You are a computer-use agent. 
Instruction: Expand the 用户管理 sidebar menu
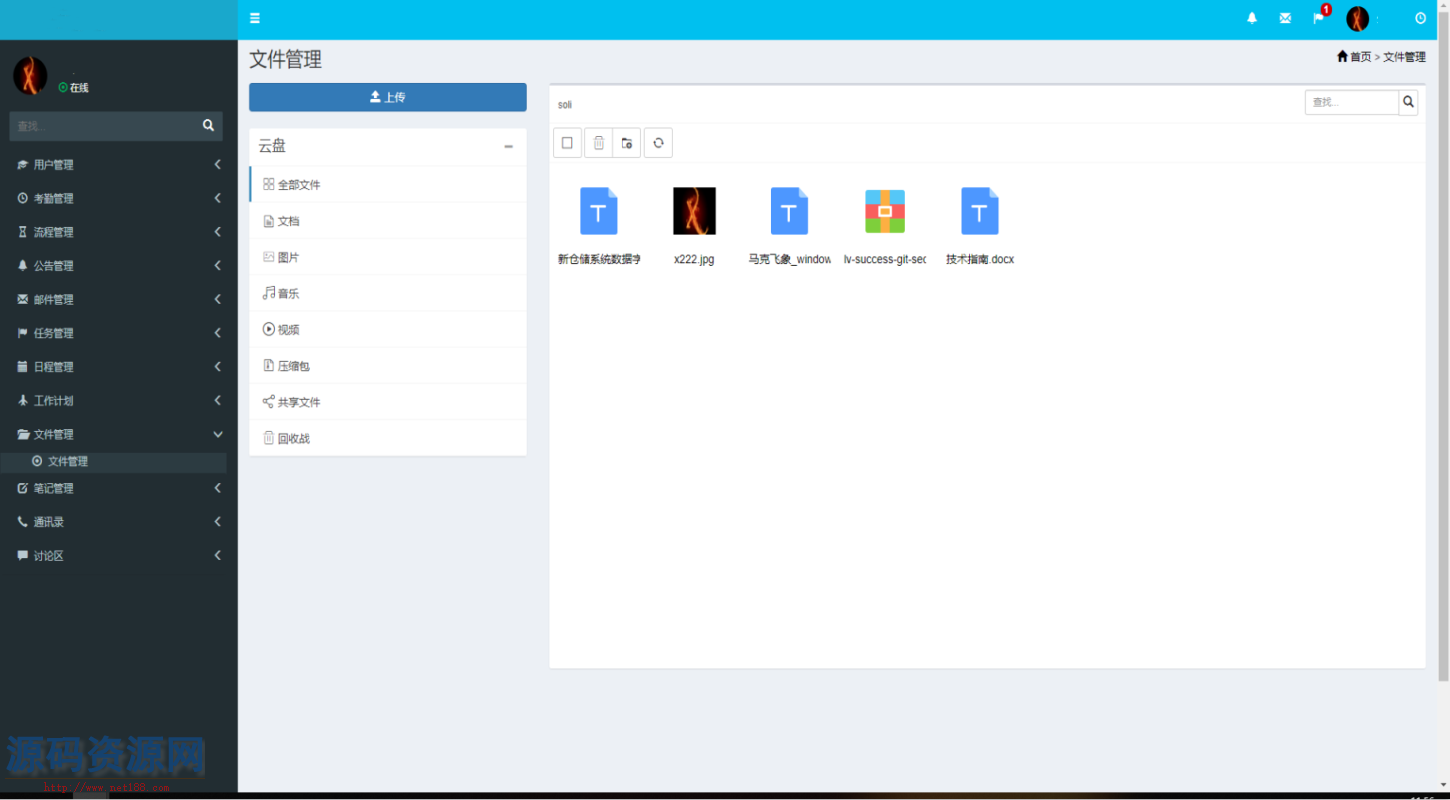pyautogui.click(x=118, y=165)
